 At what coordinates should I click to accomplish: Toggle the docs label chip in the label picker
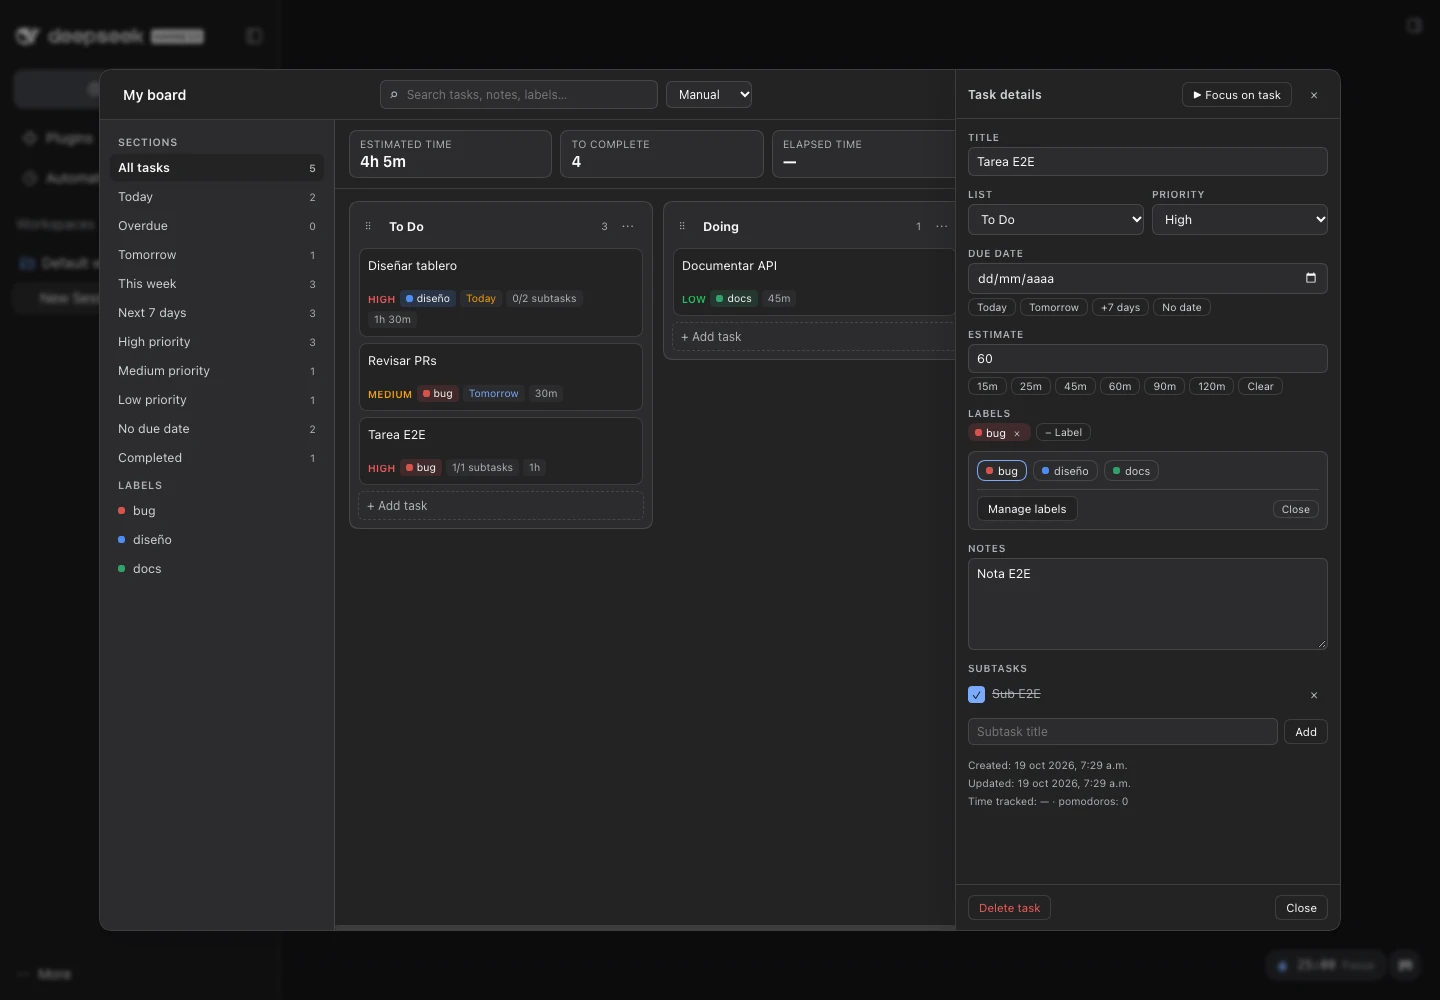1131,471
